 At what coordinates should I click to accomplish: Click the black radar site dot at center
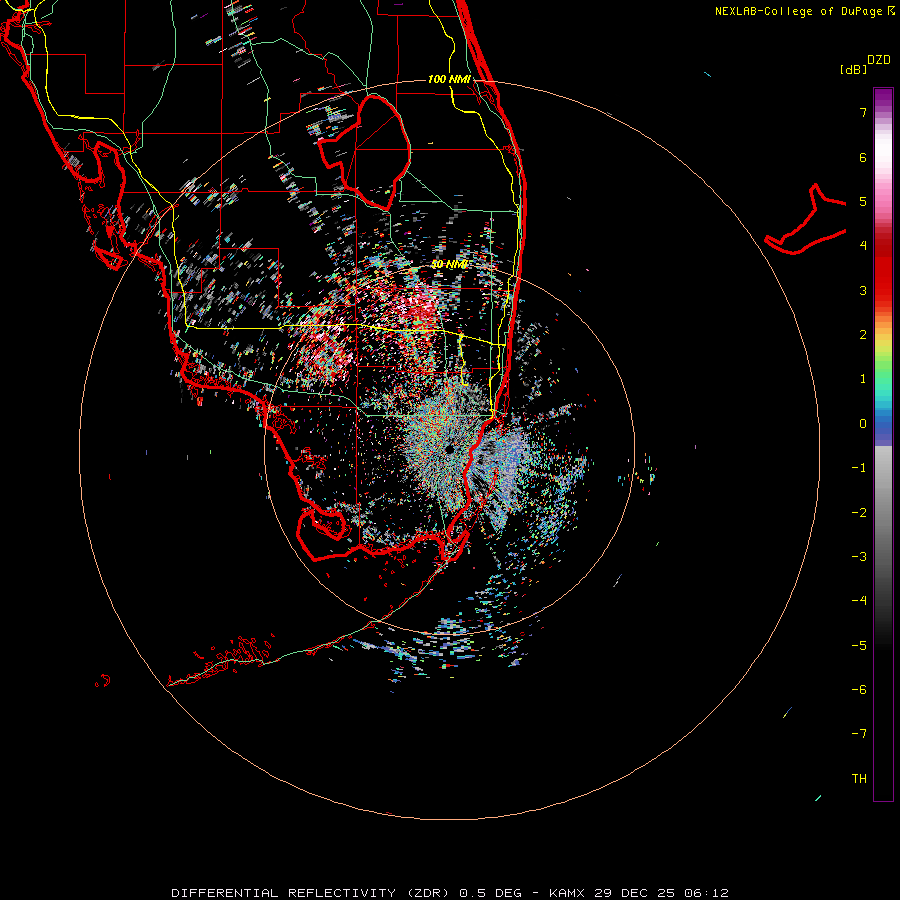point(449,449)
